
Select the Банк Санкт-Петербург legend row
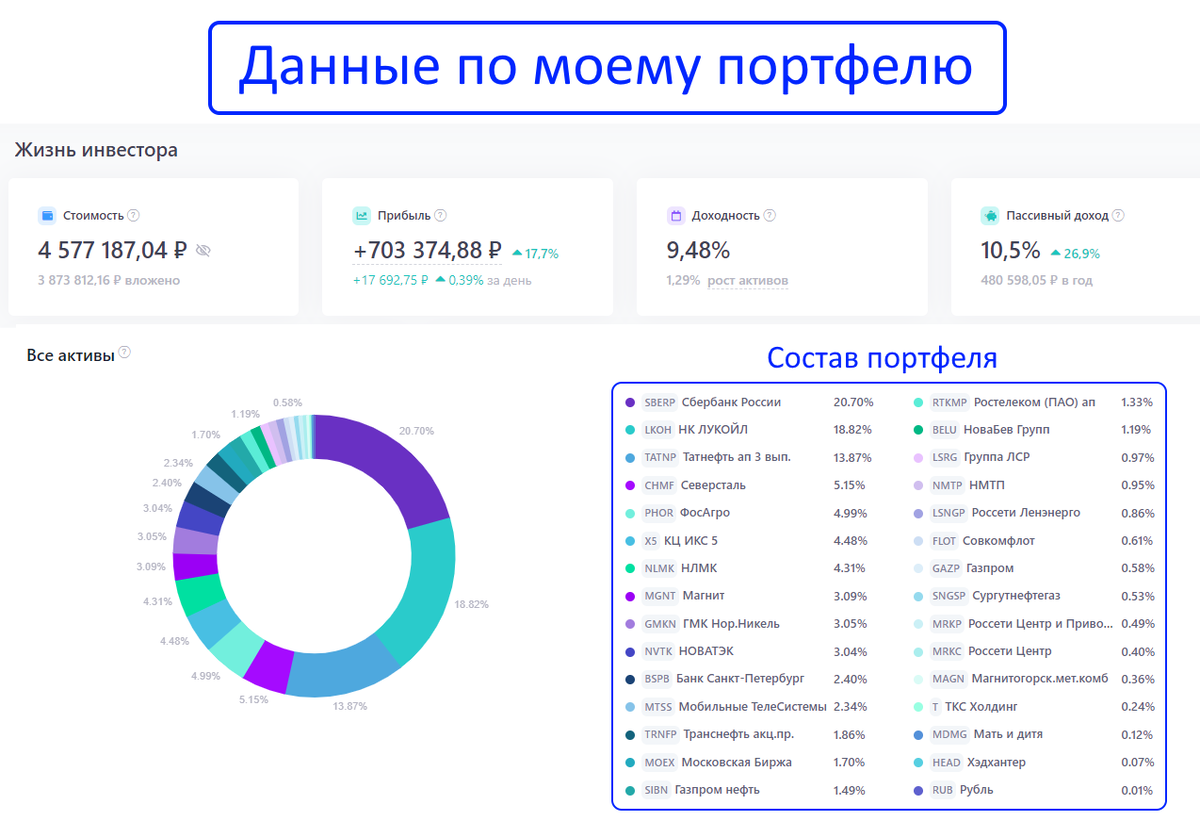pos(750,679)
